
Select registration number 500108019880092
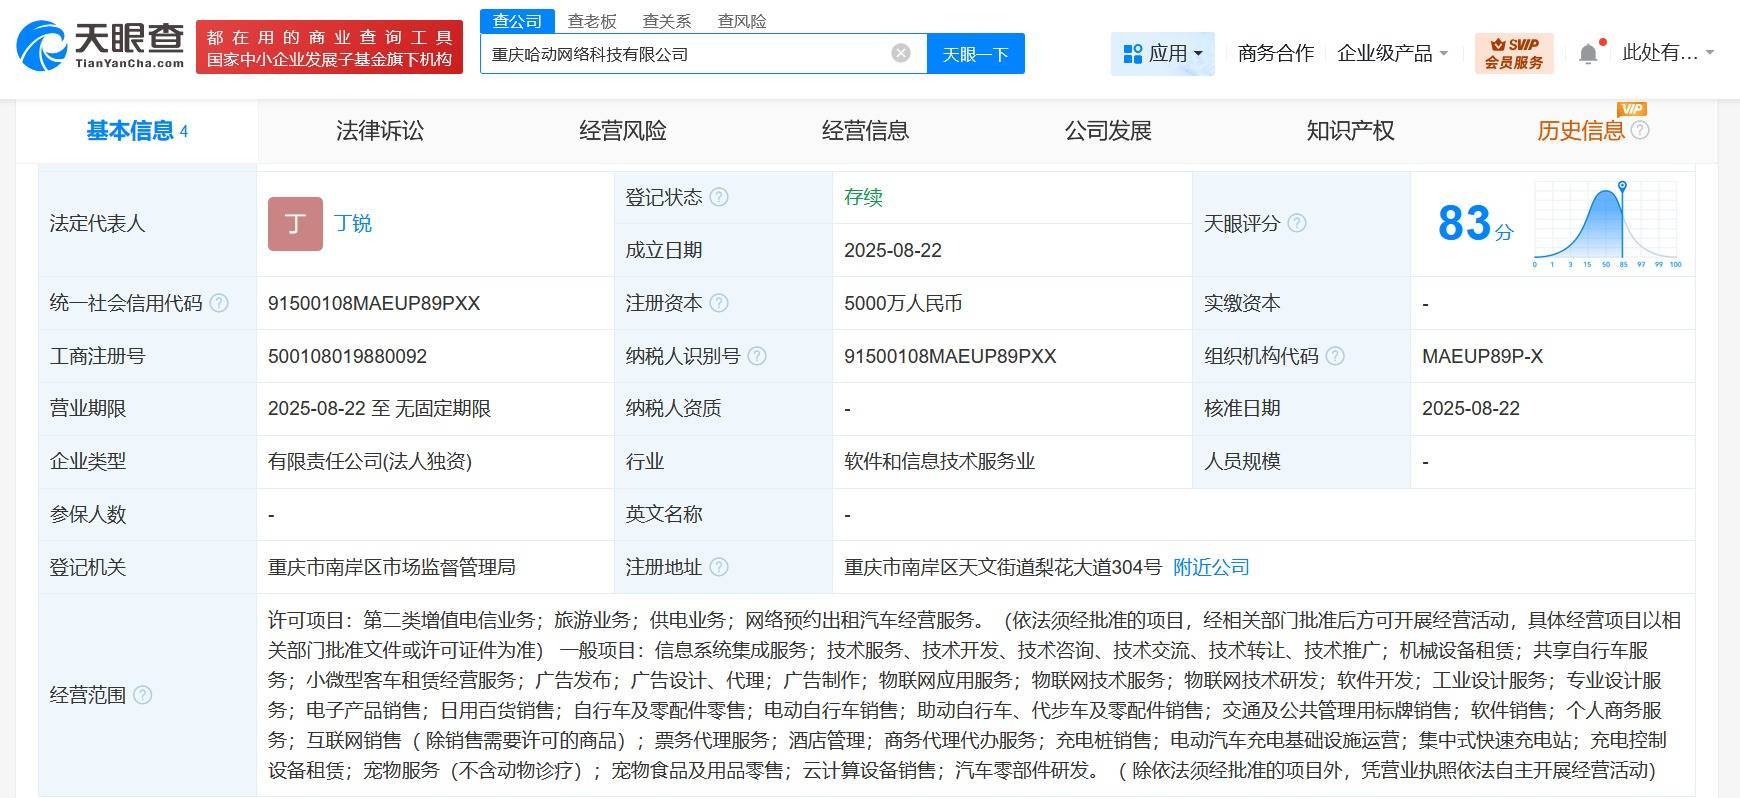[347, 356]
